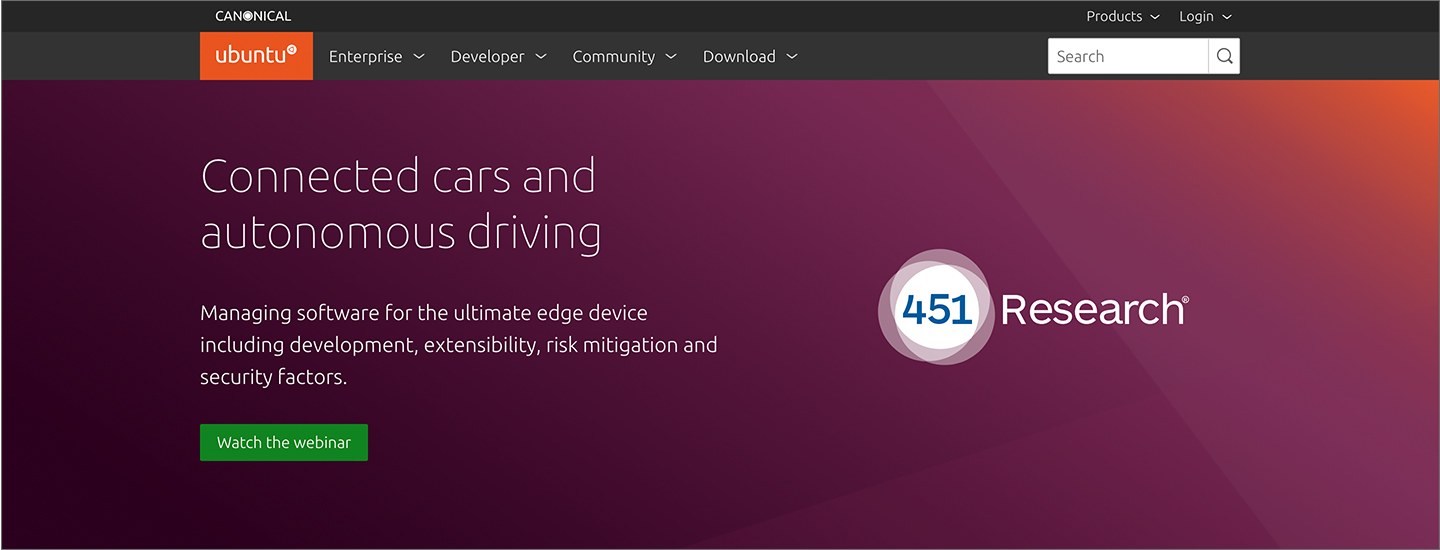Click the Watch the webinar button

[x=284, y=442]
